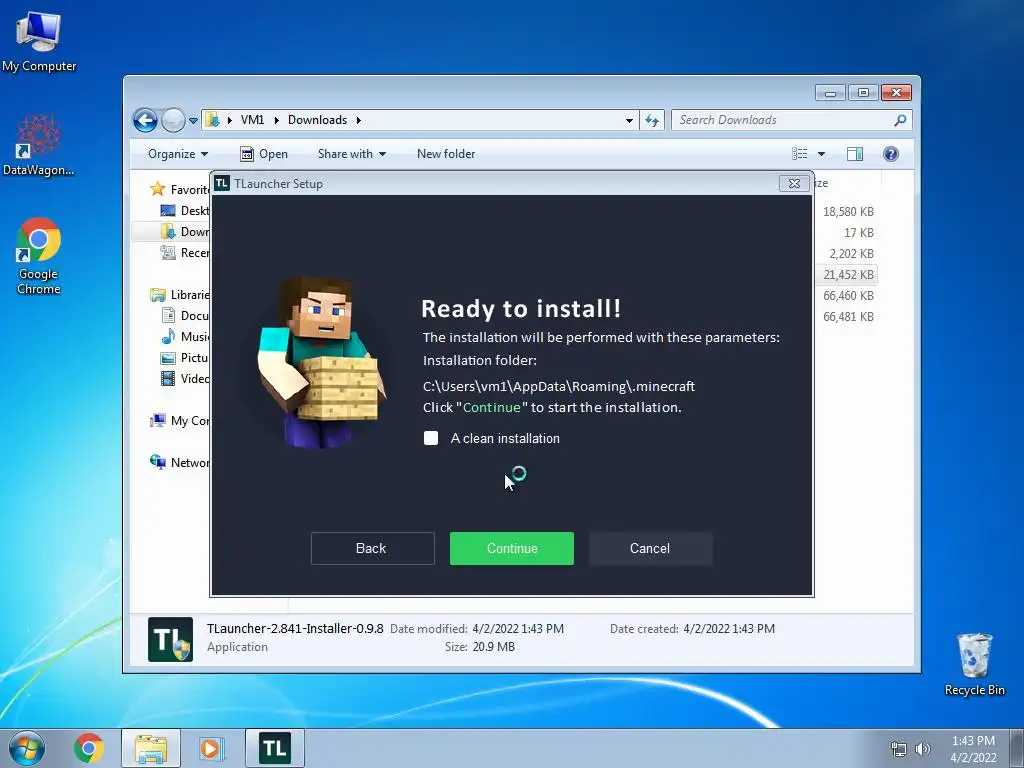Open the Share with menu

351,154
